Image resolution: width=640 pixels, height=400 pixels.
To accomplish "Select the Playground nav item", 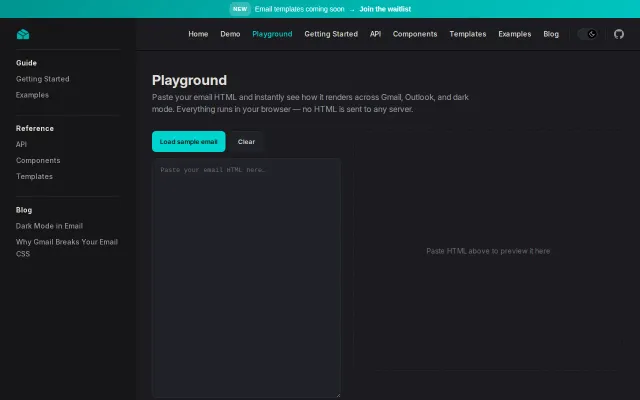I will tap(272, 34).
